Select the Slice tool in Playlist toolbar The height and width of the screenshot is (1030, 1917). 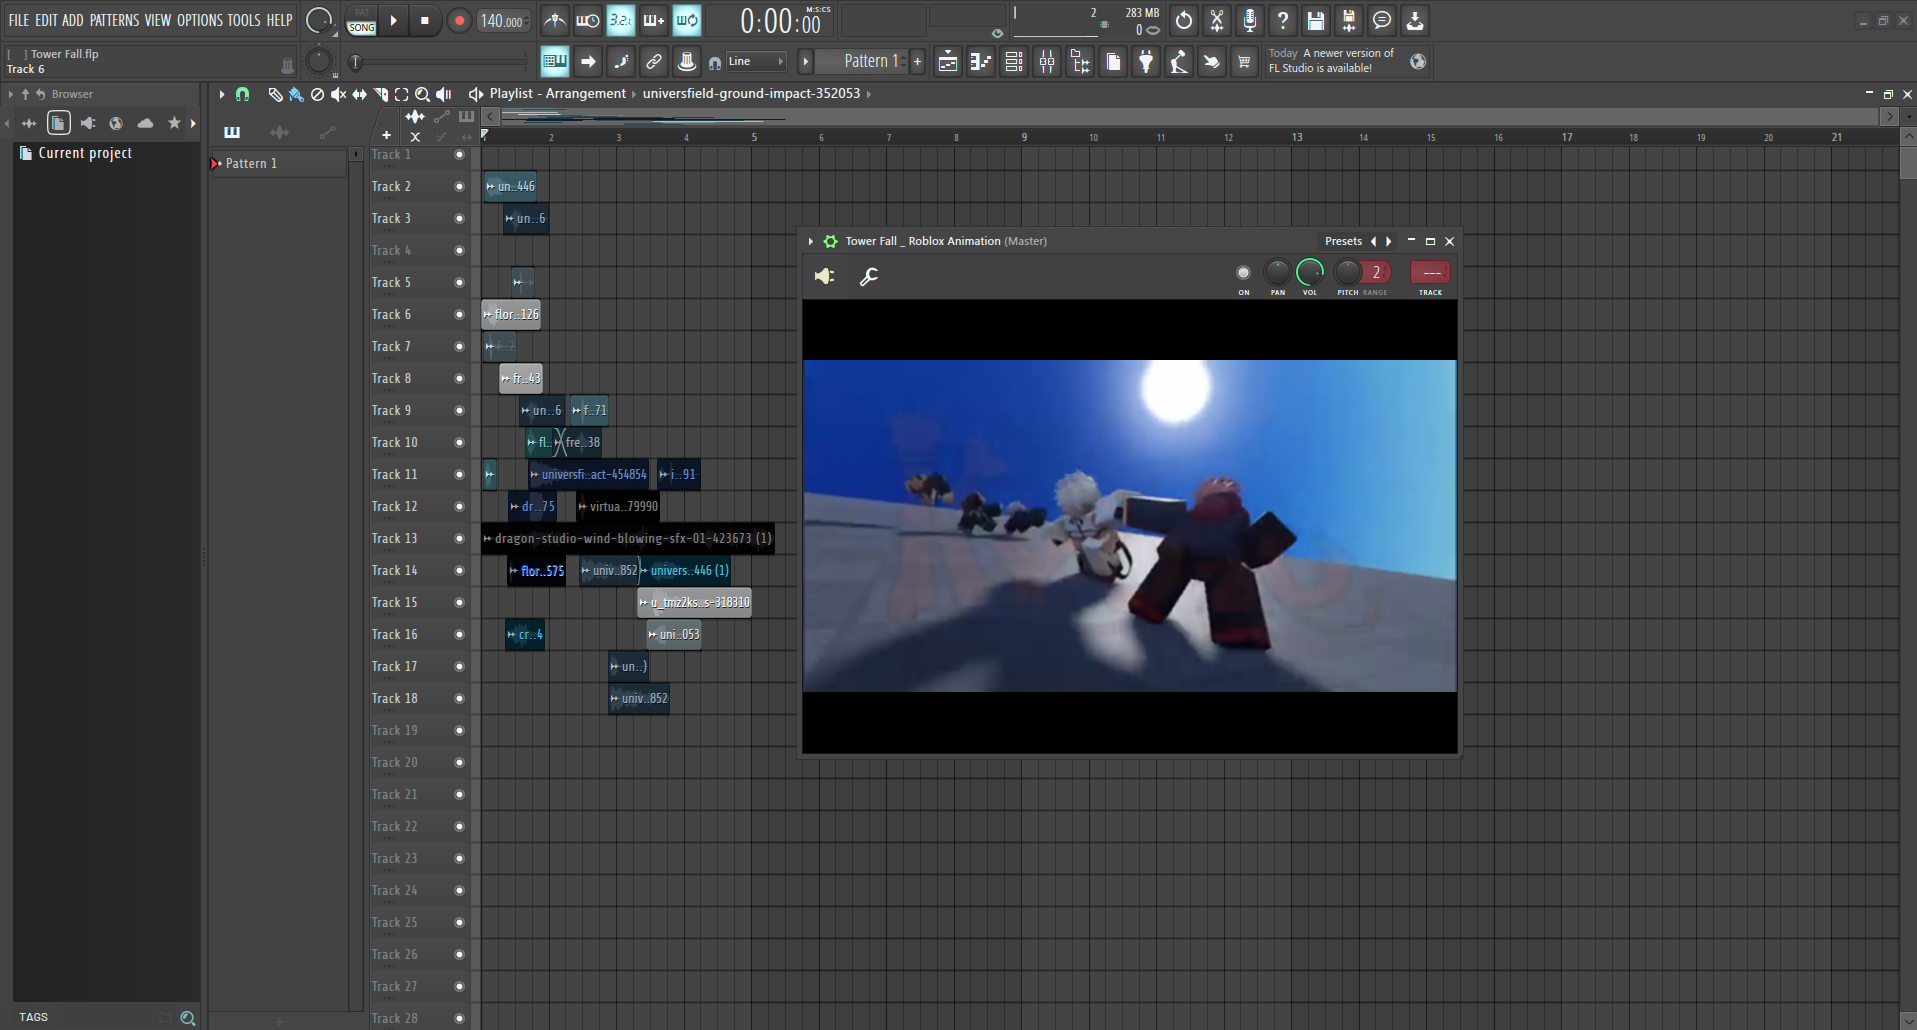coord(380,94)
